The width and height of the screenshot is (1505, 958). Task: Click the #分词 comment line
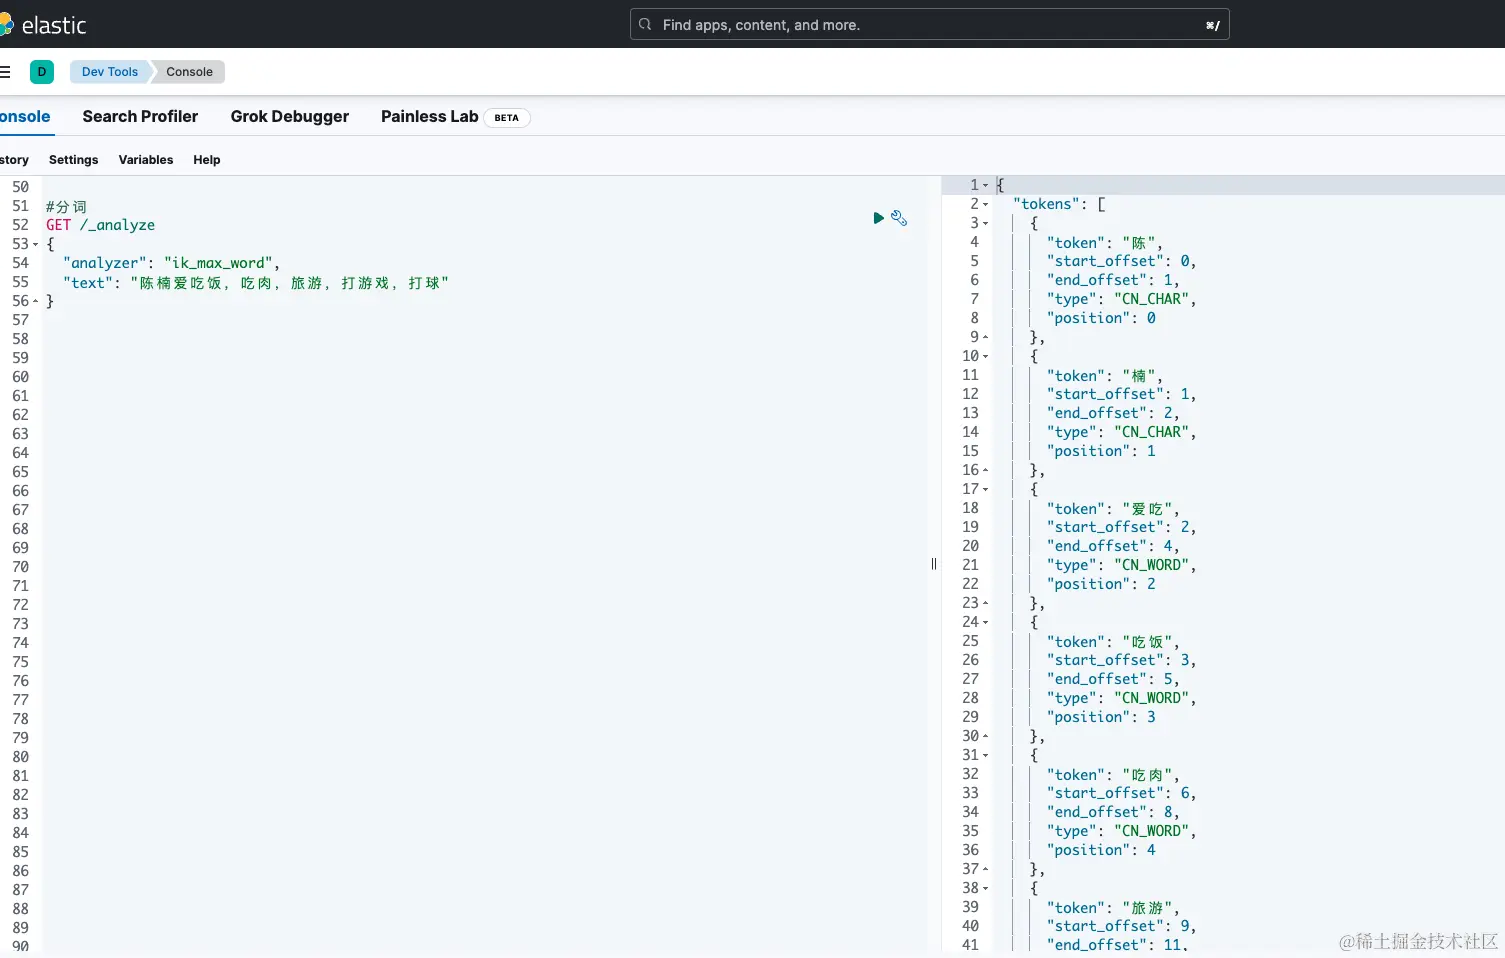click(x=66, y=207)
